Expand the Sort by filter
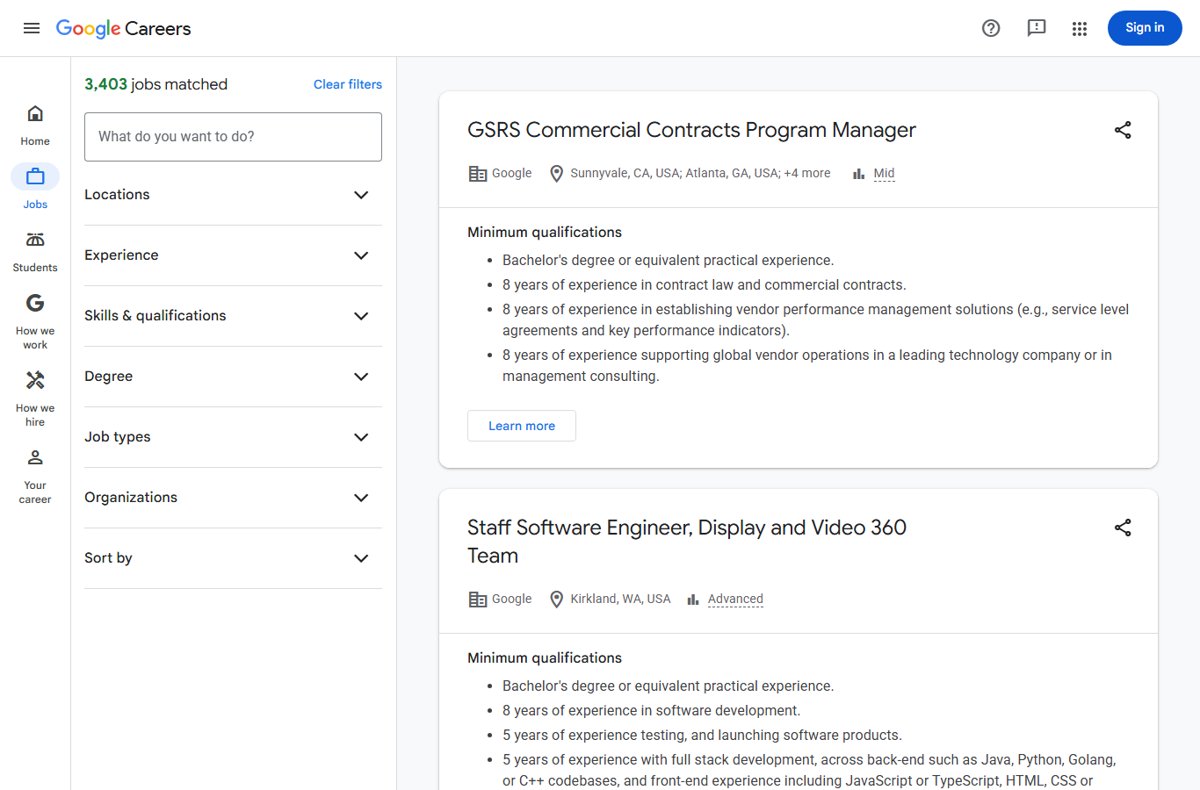This screenshot has width=1200, height=790. click(x=233, y=558)
